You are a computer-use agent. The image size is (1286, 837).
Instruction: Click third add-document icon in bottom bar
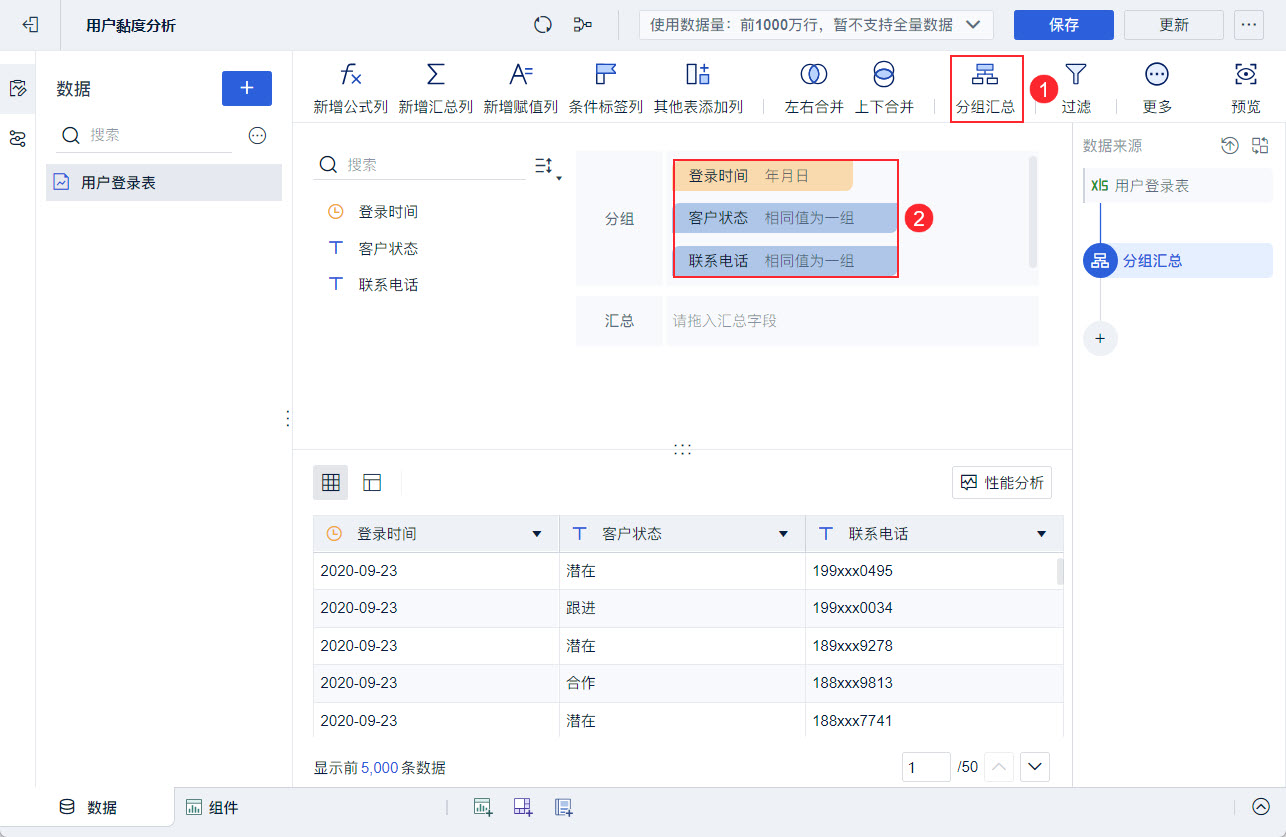pos(563,808)
